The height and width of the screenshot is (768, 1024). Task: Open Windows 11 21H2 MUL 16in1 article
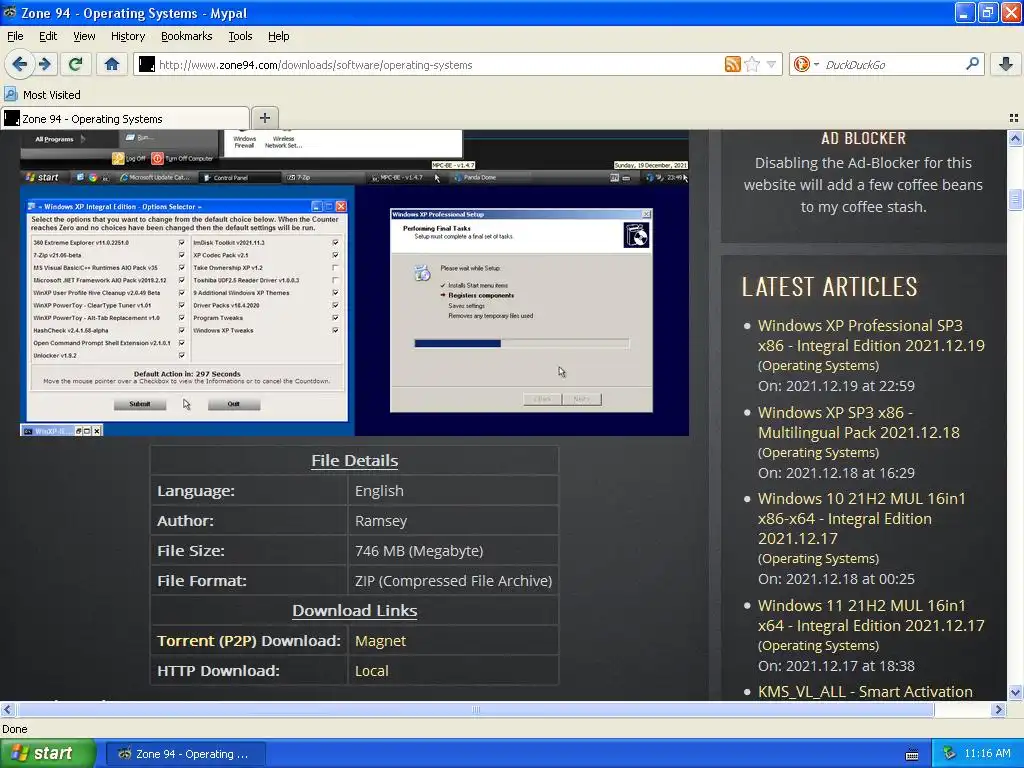pos(871,616)
